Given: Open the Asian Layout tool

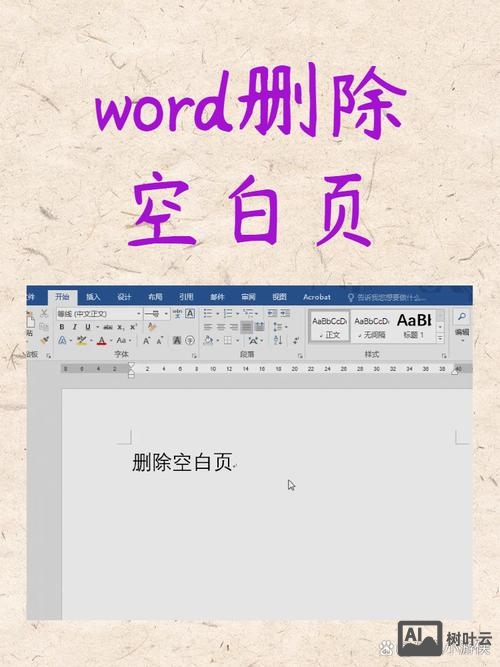Looking at the screenshot, I should tap(253, 340).
